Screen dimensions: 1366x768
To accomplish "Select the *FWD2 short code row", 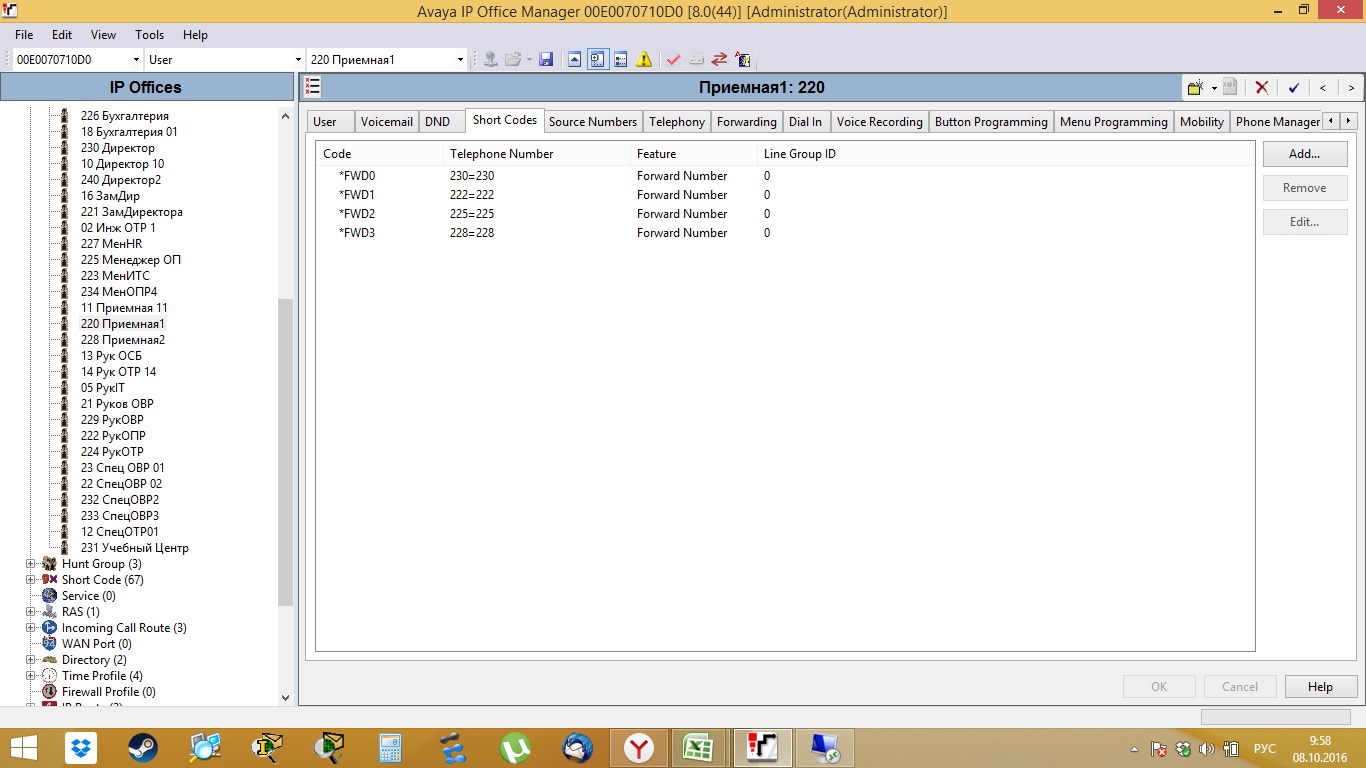I will click(x=785, y=214).
